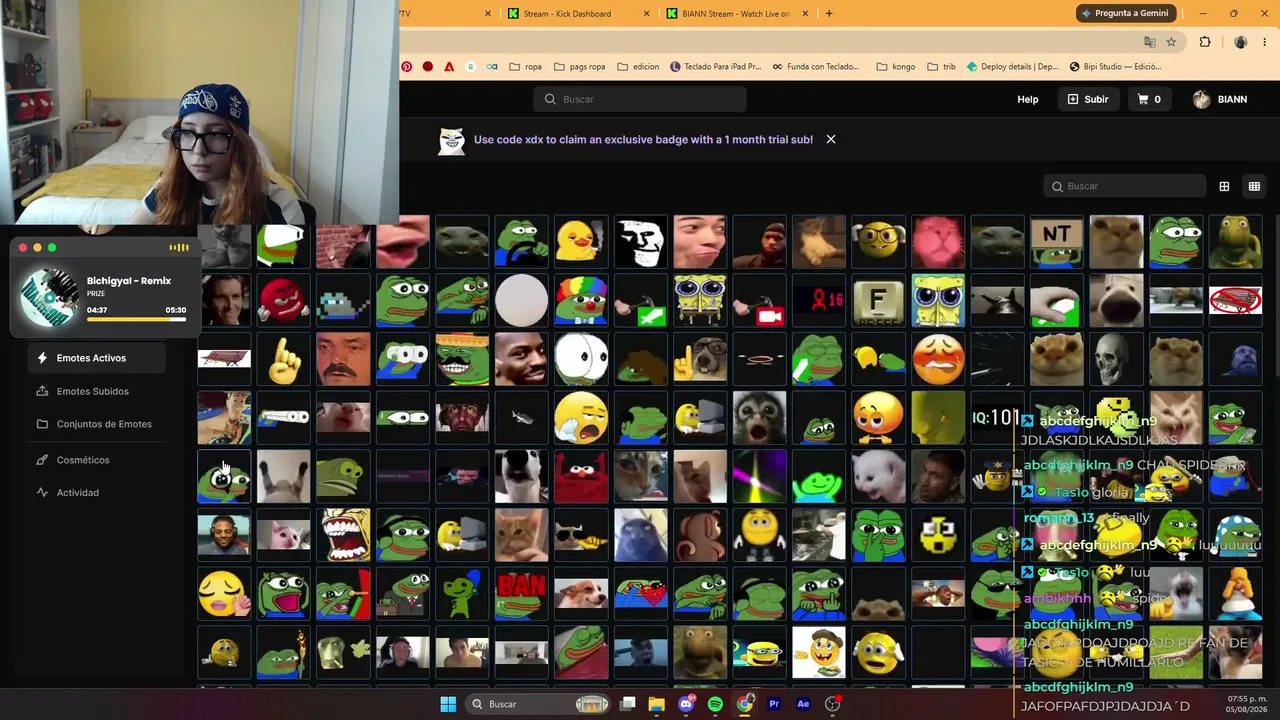Open the Help link
1280x720 pixels.
pos(1028,99)
